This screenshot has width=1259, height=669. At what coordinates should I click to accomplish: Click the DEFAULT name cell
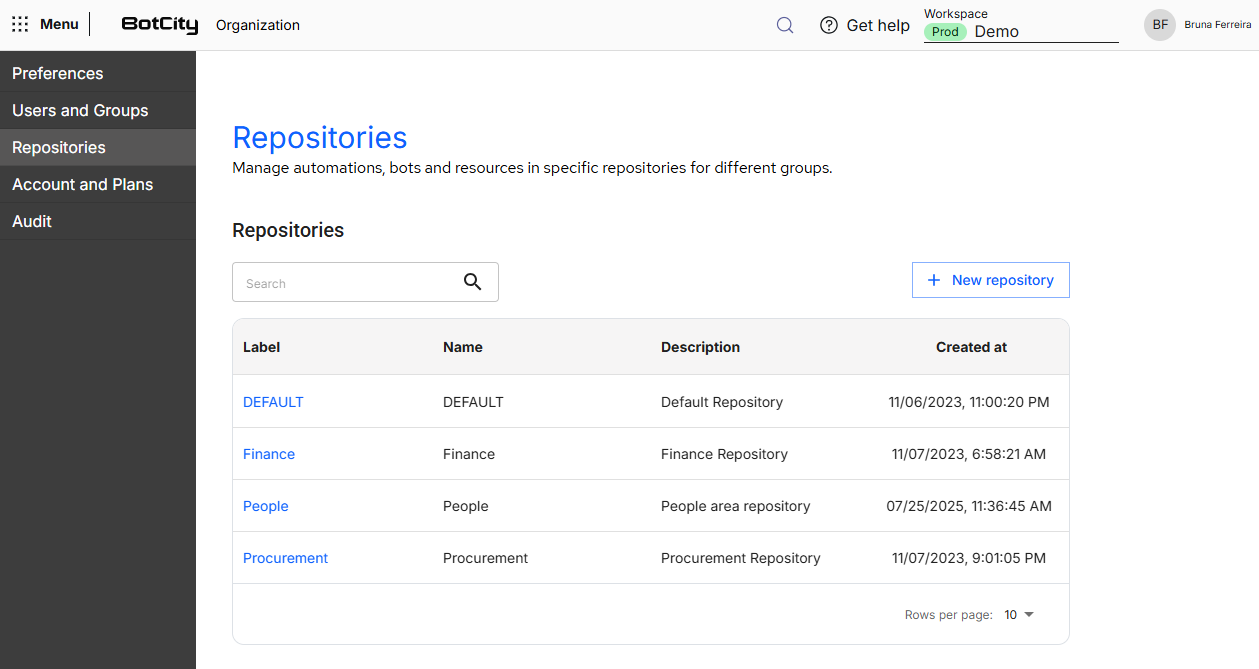point(473,402)
